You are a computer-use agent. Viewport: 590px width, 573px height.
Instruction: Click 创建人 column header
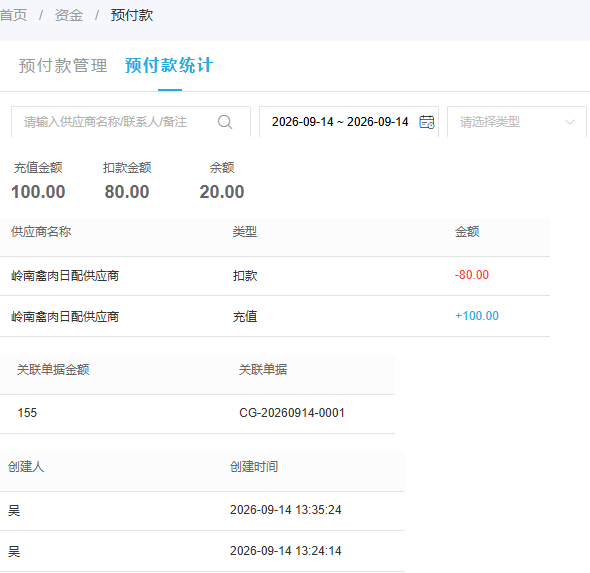[26, 467]
